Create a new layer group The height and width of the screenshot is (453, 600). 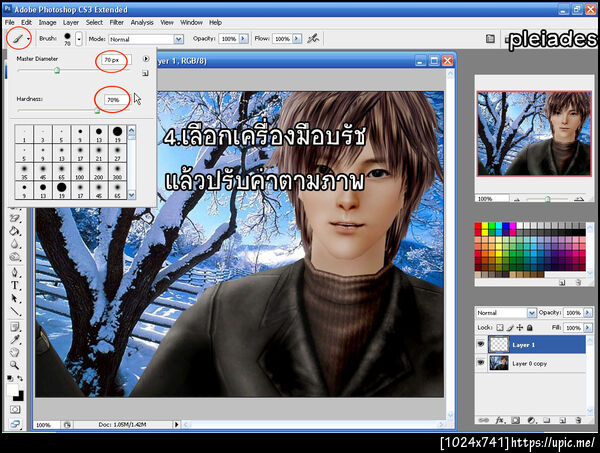[547, 420]
